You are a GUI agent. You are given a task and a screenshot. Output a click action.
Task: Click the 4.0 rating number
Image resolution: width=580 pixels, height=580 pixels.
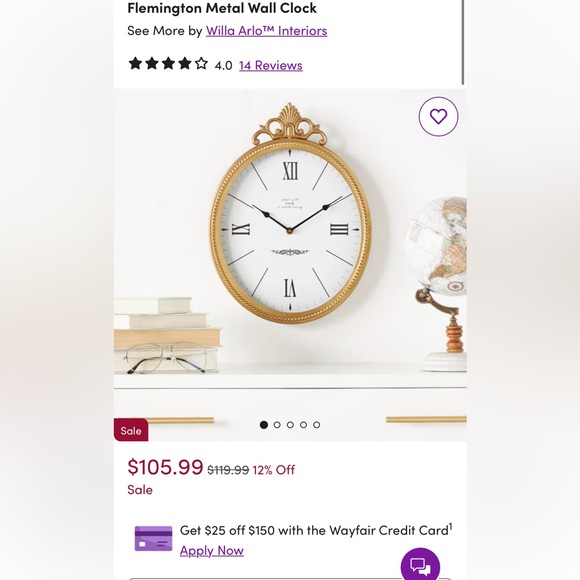(x=223, y=66)
